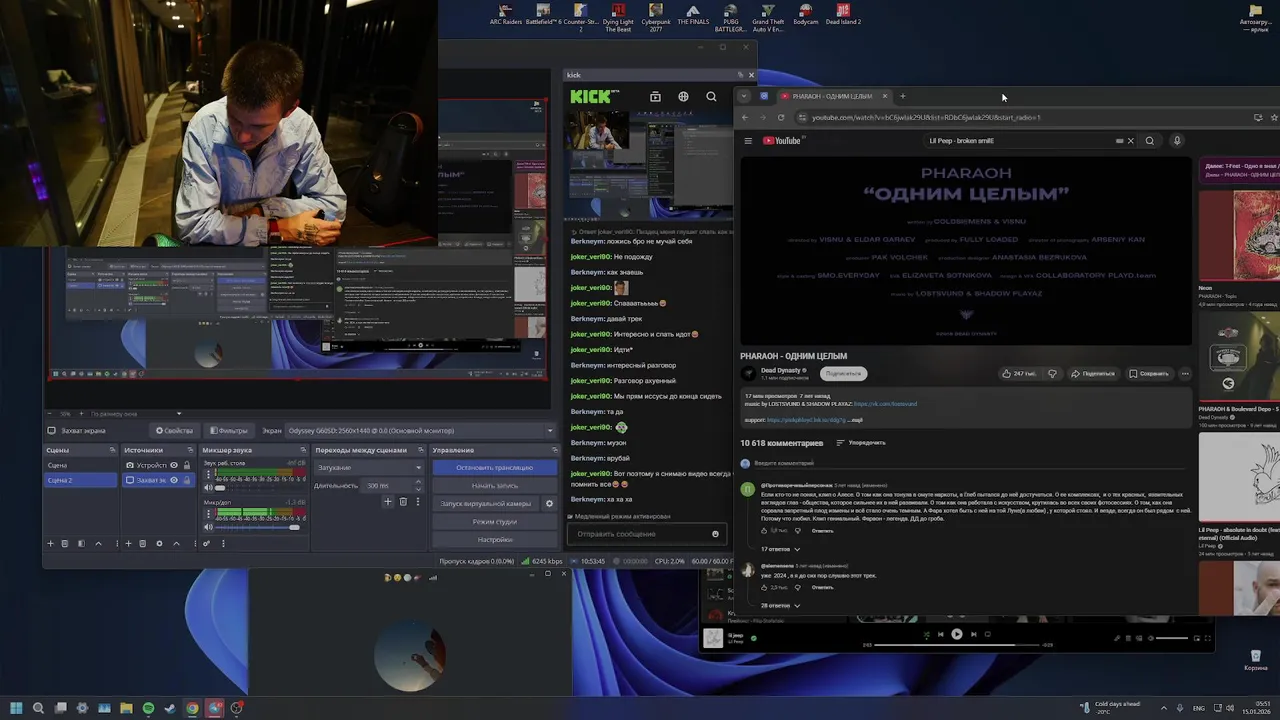Mute the desktop audio speaker icon in OBS mixer

coord(208,488)
